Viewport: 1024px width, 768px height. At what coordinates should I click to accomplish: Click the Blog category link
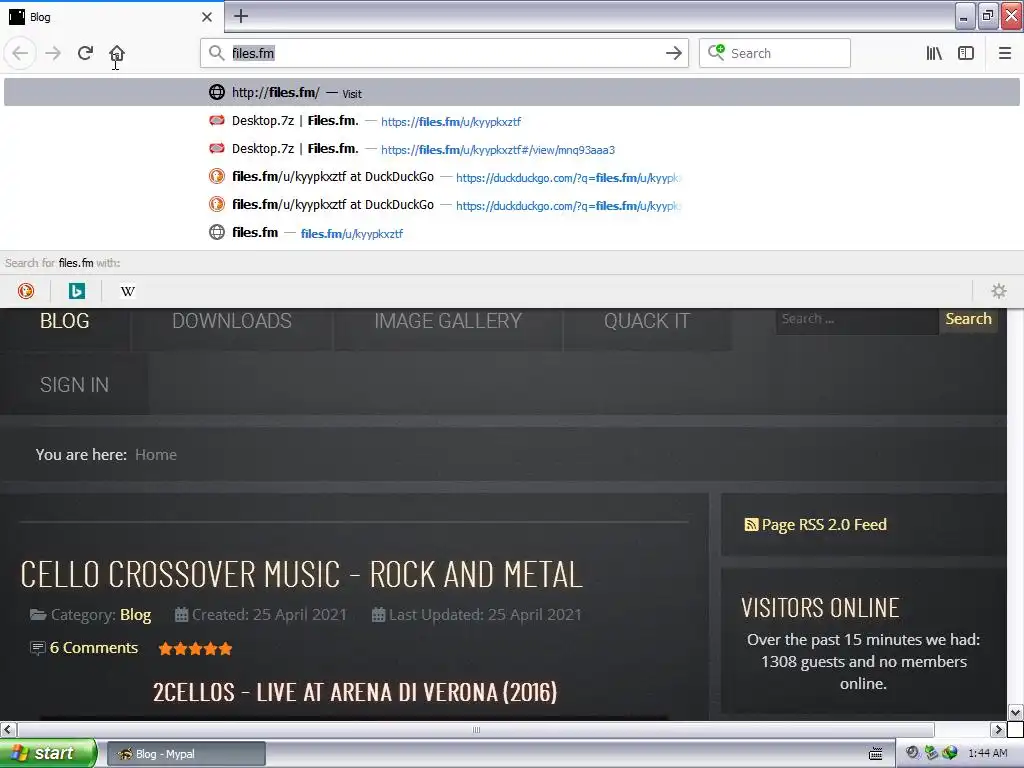point(135,615)
